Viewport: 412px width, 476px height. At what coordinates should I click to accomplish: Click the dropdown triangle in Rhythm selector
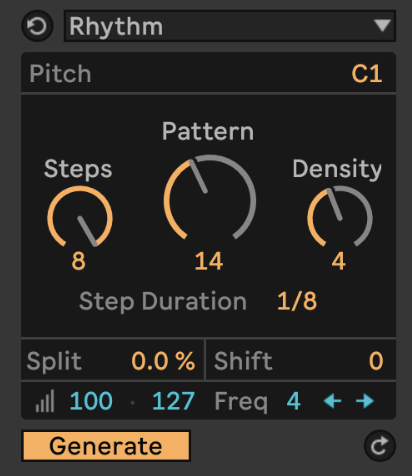382,26
